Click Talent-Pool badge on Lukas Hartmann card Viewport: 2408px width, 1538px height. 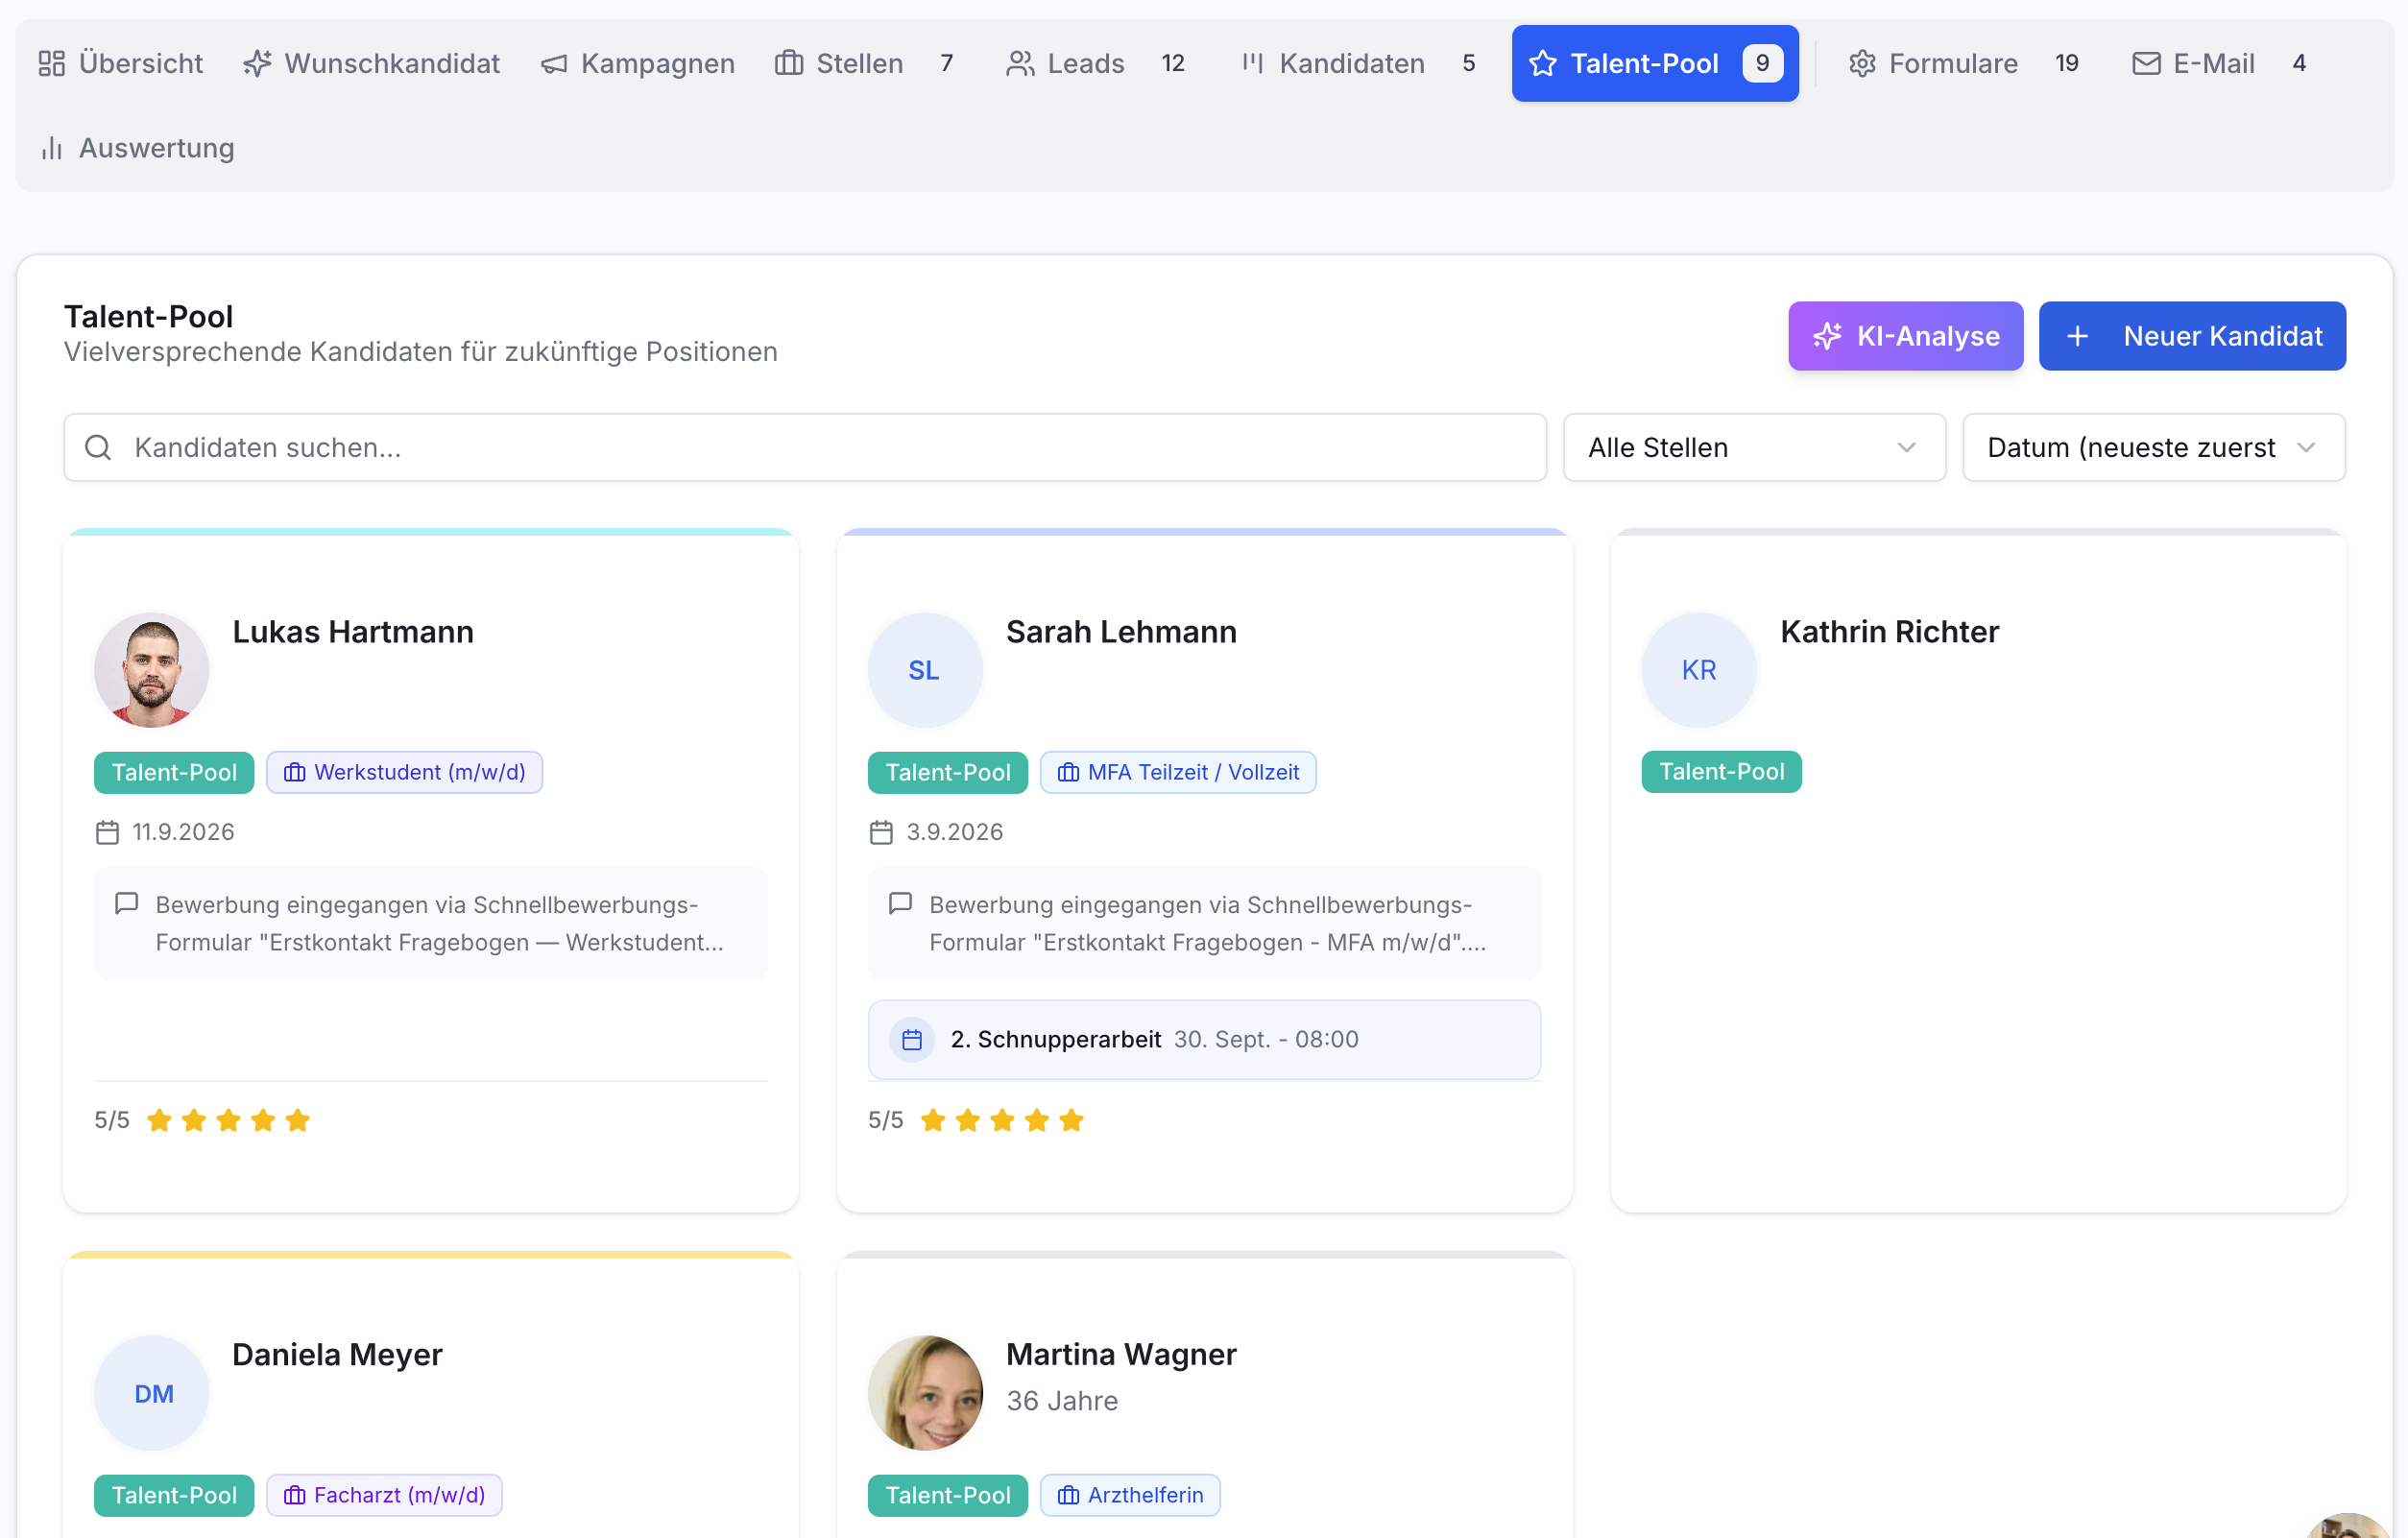tap(174, 772)
